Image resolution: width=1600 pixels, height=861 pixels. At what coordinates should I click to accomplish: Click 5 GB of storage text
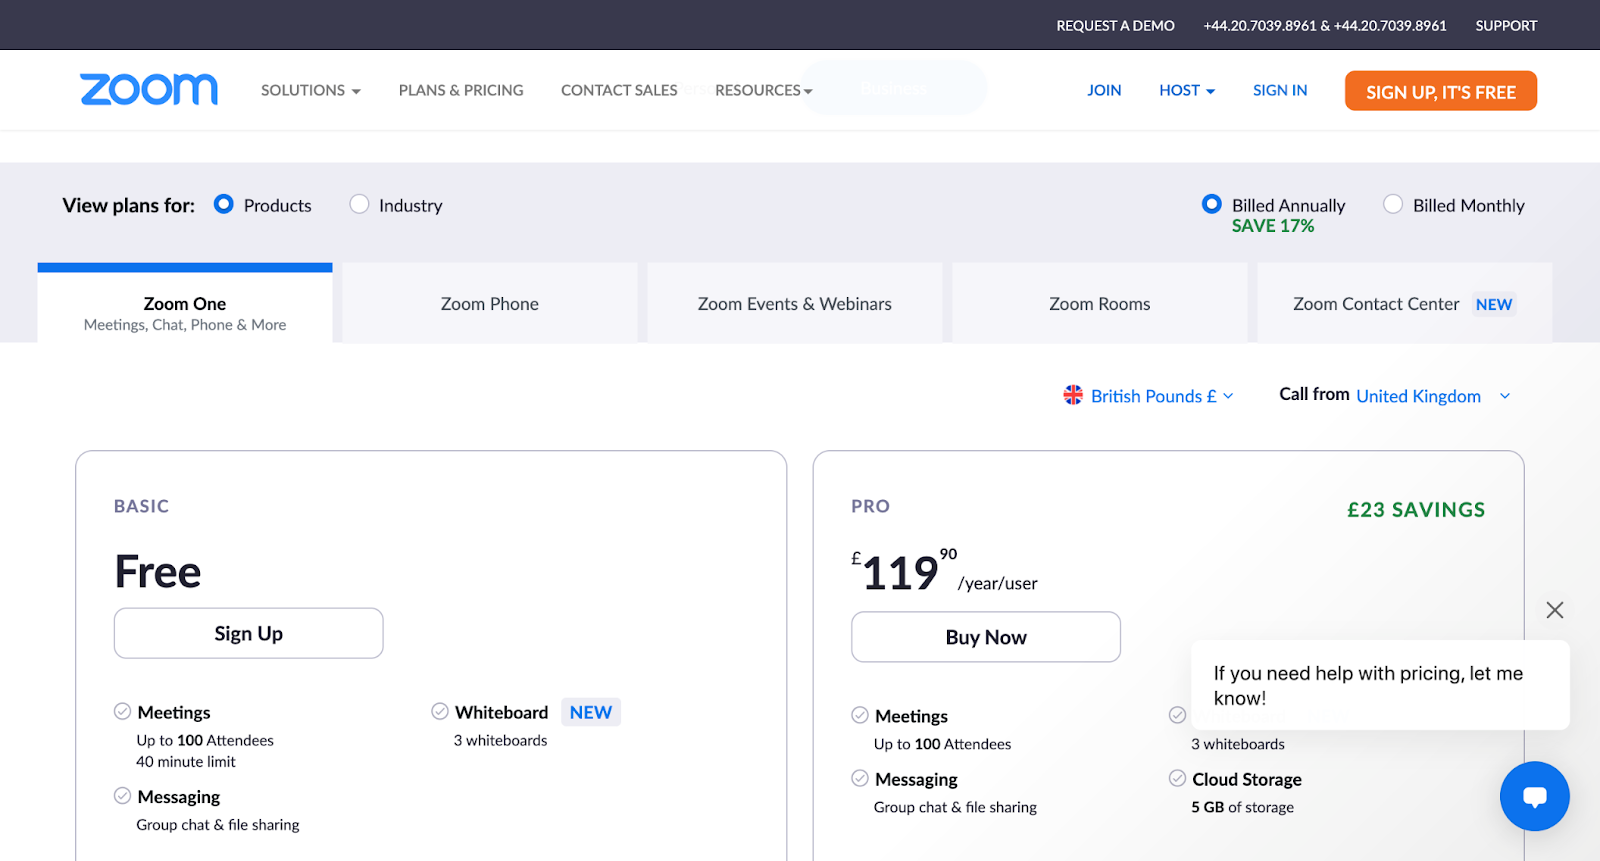click(x=1242, y=807)
